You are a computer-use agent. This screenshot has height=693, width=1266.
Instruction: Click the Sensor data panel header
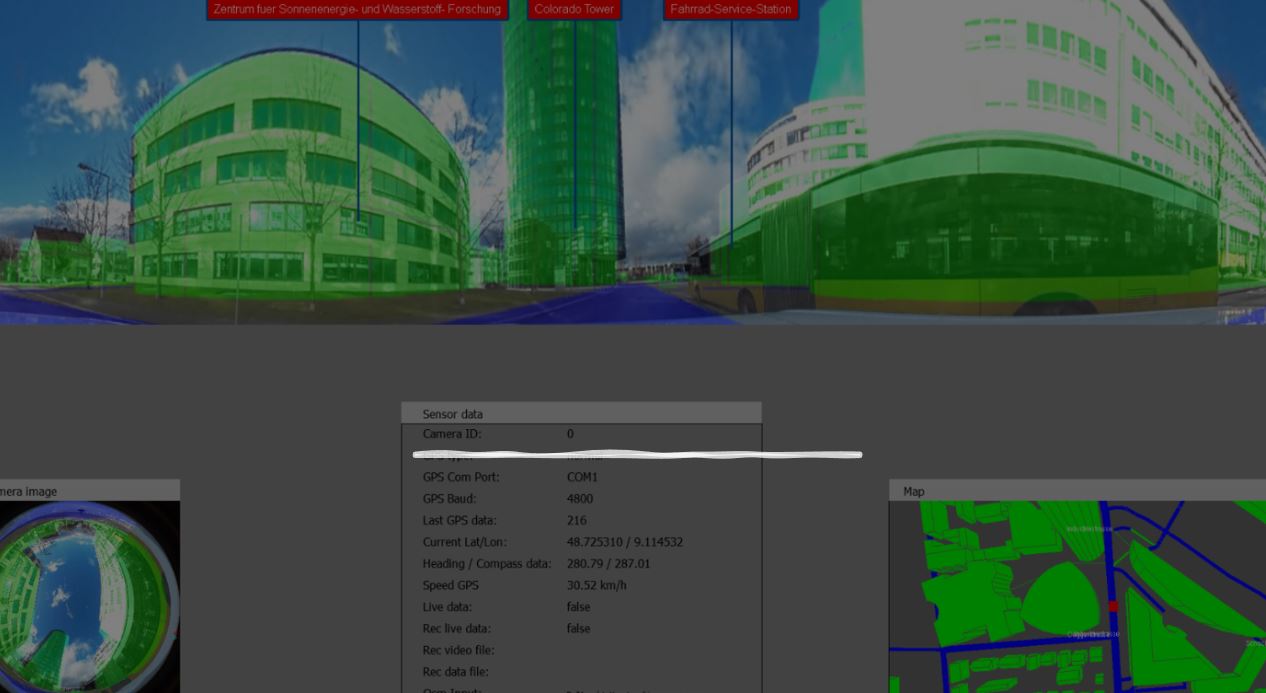click(453, 414)
